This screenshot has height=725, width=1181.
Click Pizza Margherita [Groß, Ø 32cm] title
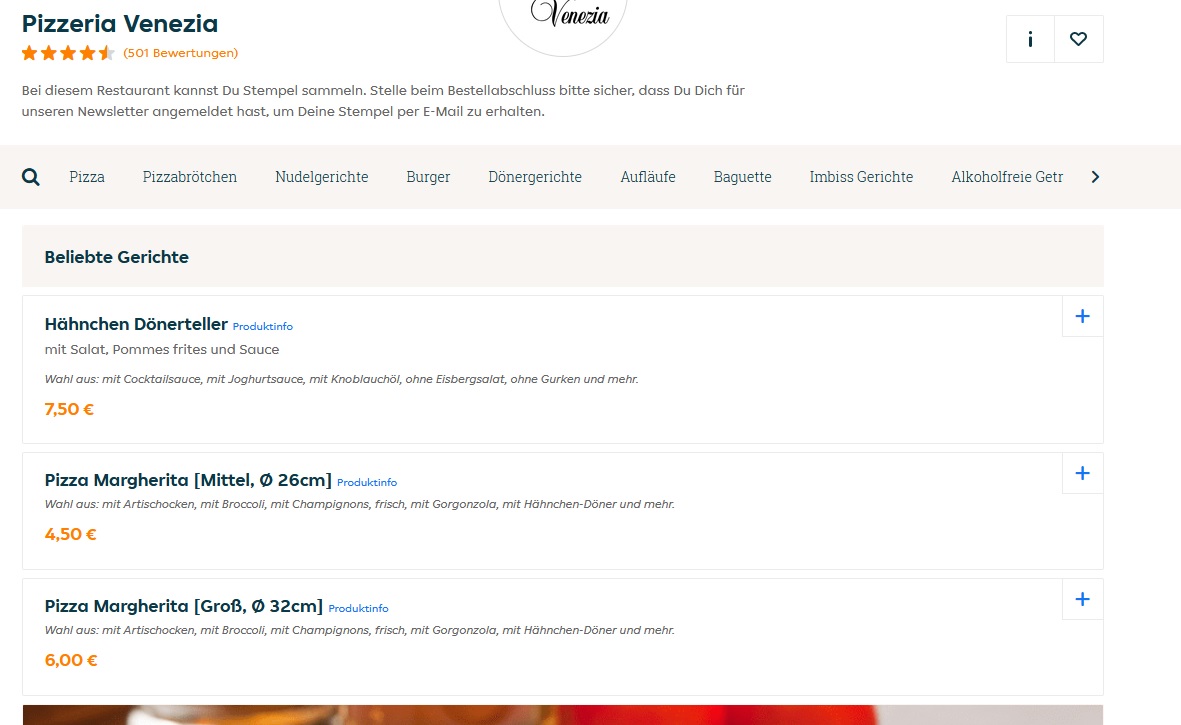click(x=184, y=606)
